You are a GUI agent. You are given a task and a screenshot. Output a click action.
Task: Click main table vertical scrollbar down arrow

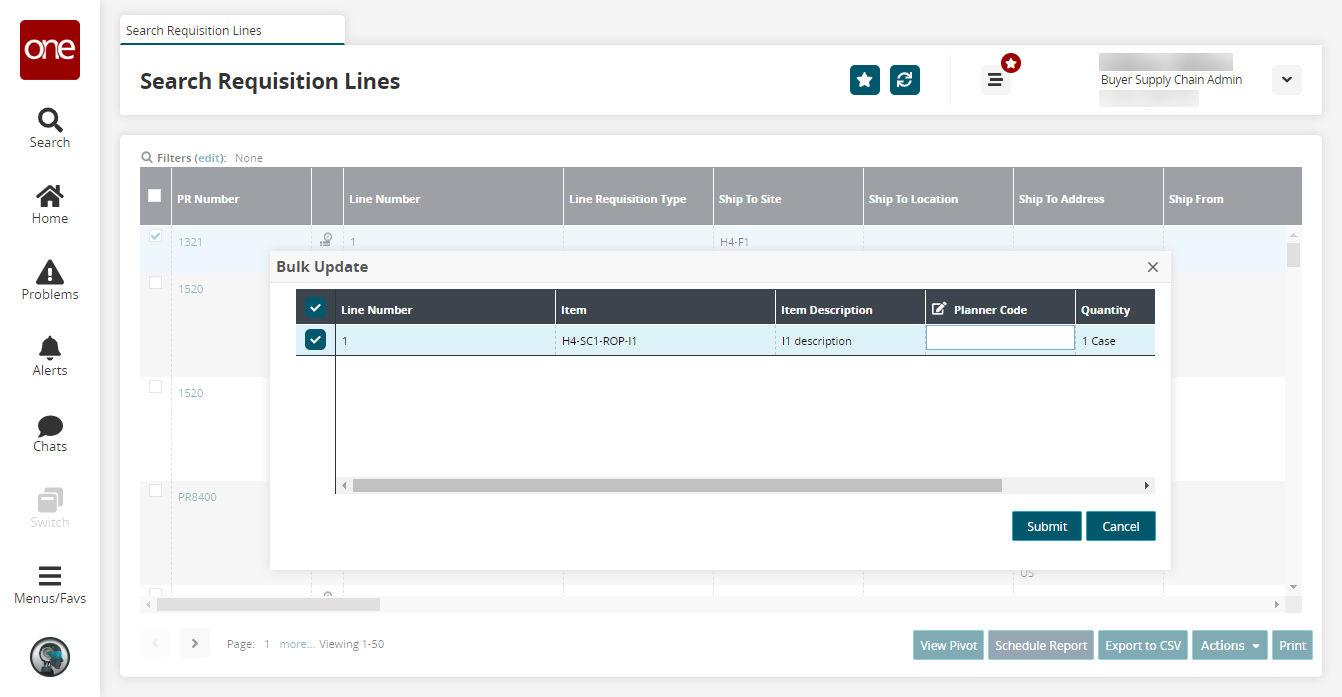[1293, 586]
